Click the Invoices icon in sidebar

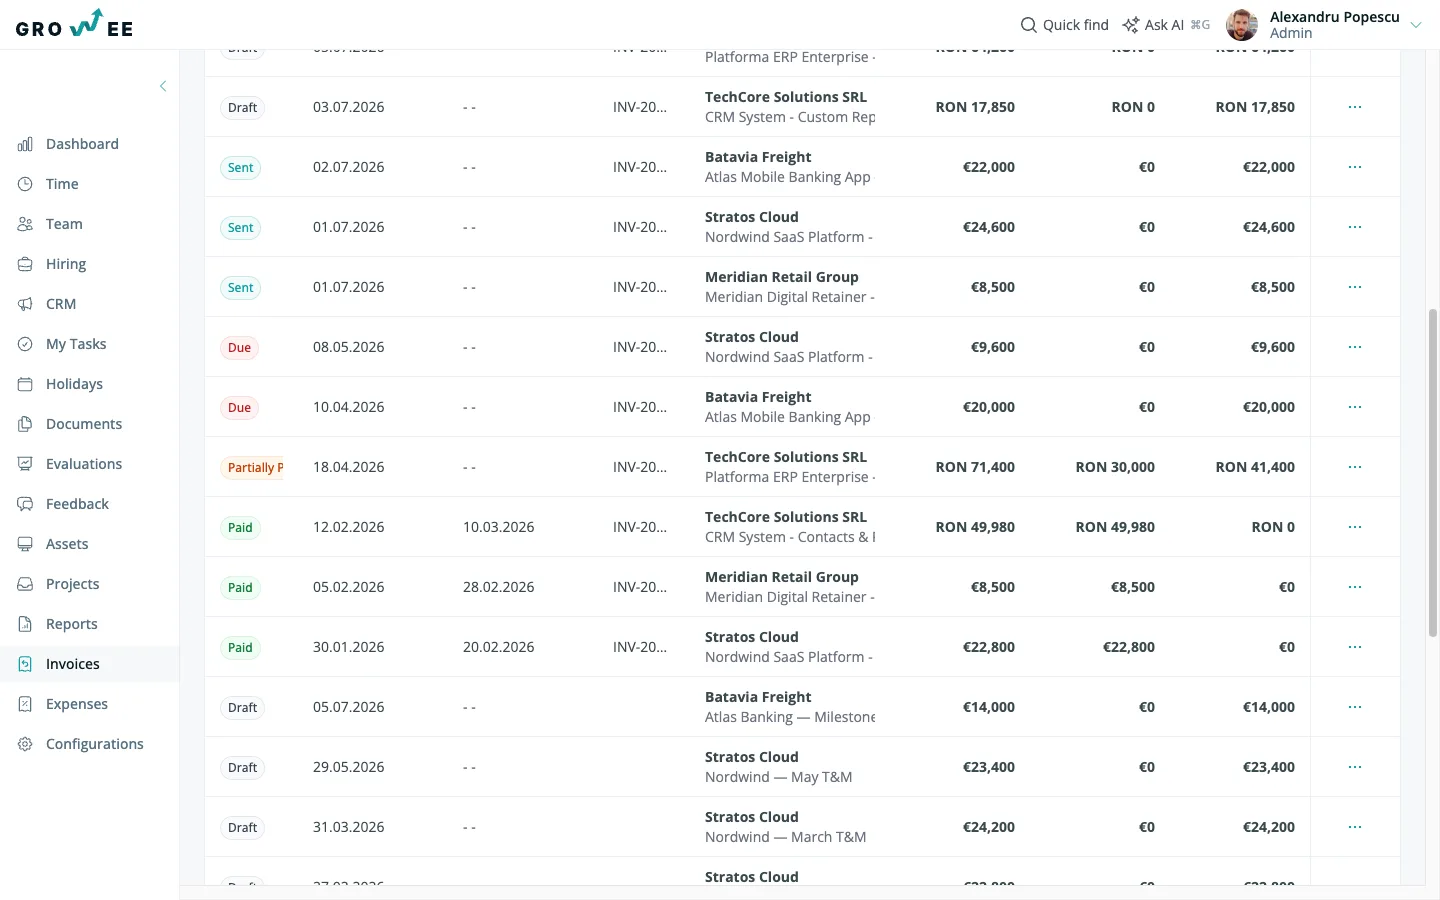[25, 664]
